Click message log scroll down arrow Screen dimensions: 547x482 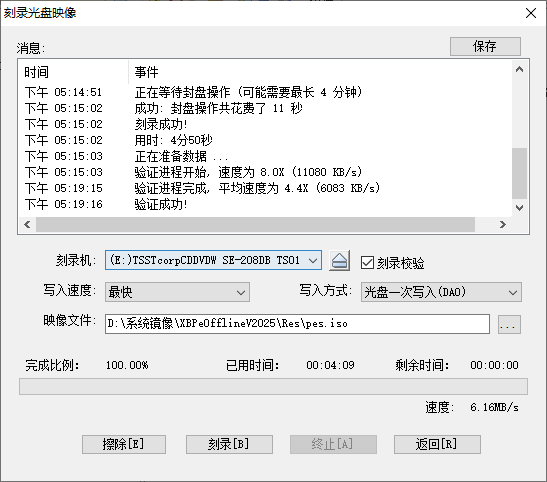click(x=519, y=208)
